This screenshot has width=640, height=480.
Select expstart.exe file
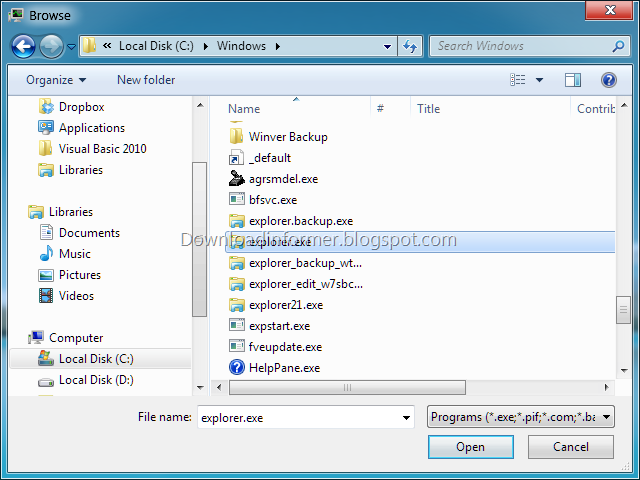click(x=270, y=326)
